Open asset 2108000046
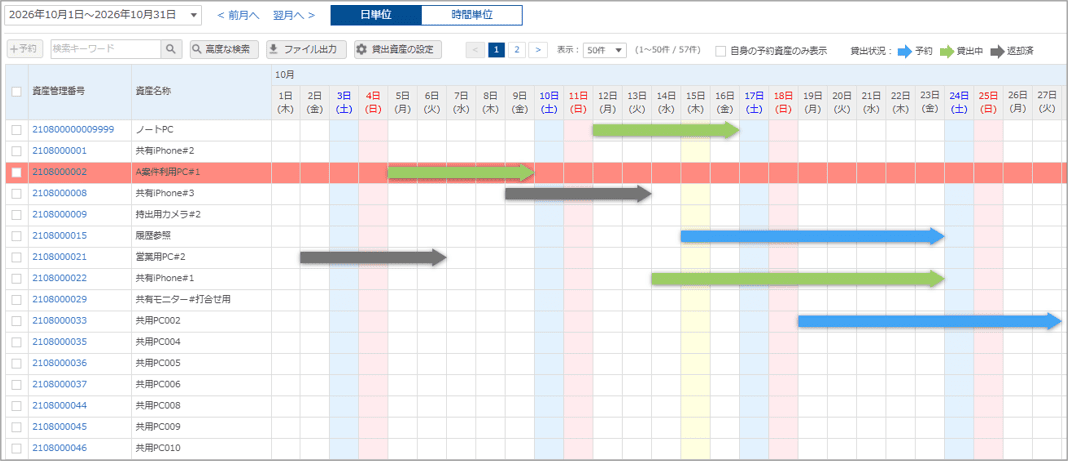This screenshot has width=1068, height=461. tap(59, 448)
